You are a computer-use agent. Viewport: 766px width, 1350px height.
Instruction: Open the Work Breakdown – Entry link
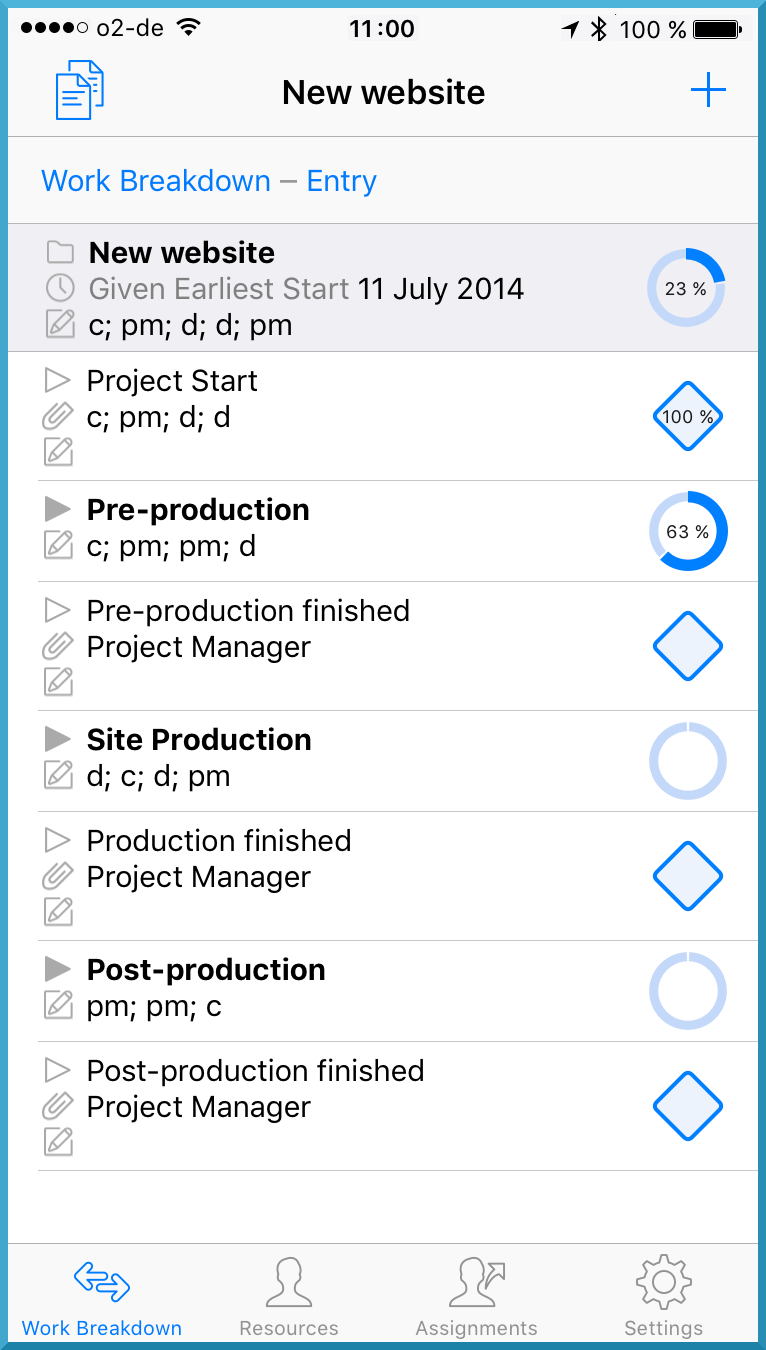[209, 181]
